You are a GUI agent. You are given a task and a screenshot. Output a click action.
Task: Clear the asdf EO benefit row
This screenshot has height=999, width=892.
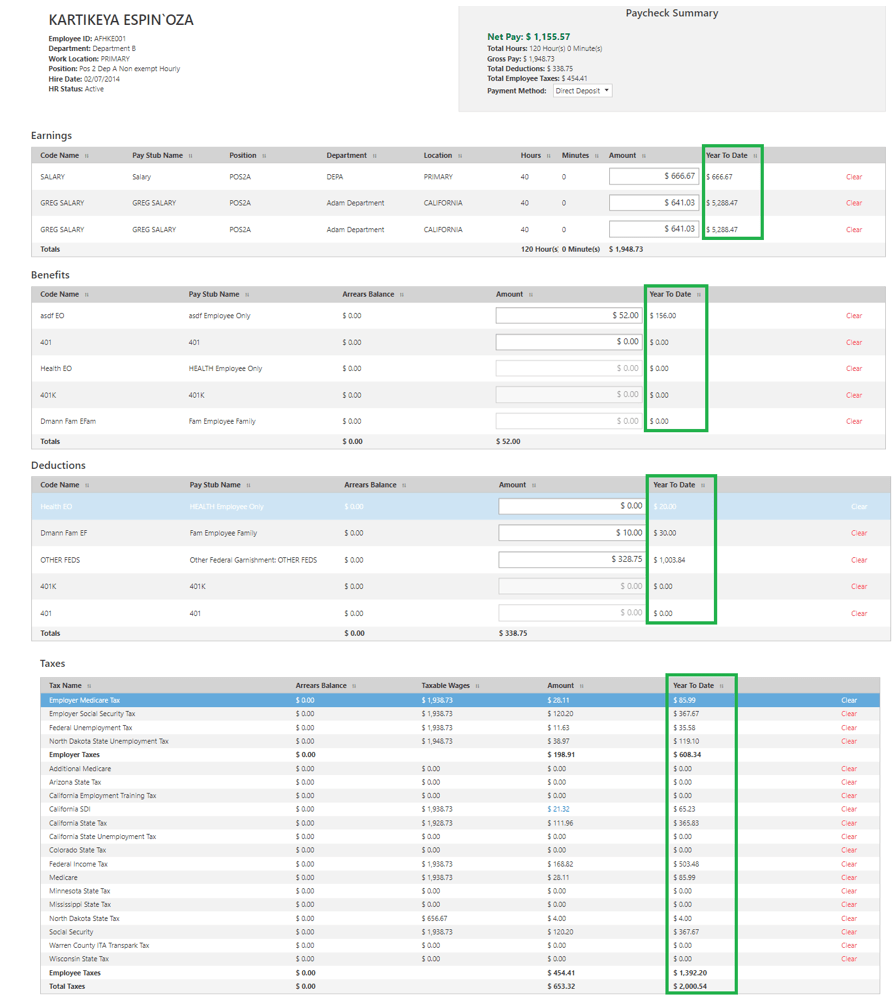[853, 316]
